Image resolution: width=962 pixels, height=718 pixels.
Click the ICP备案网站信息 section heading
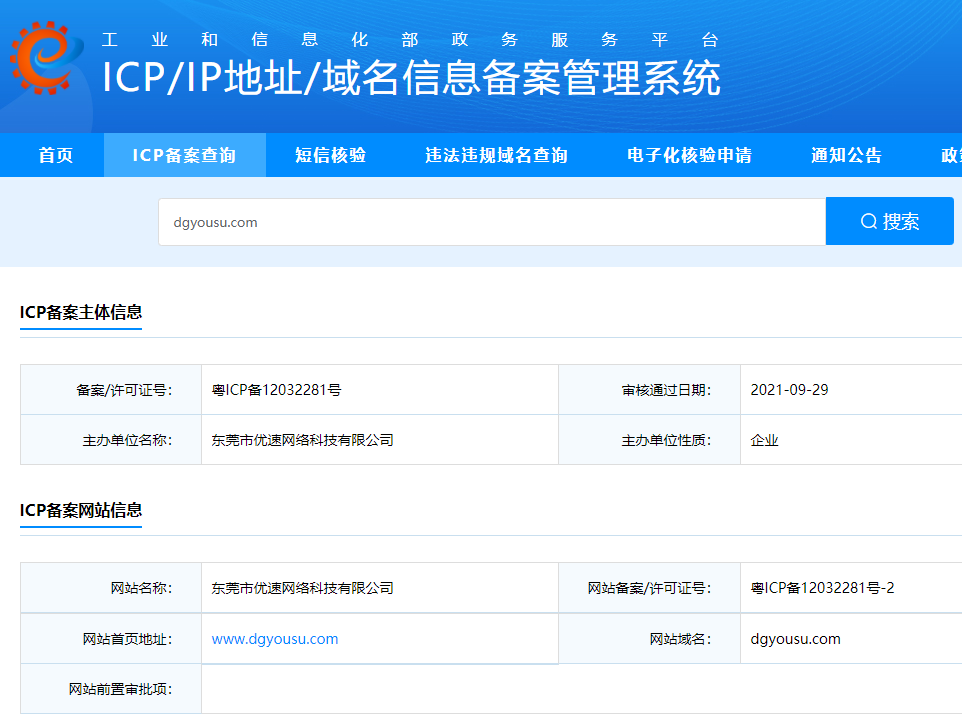(81, 510)
